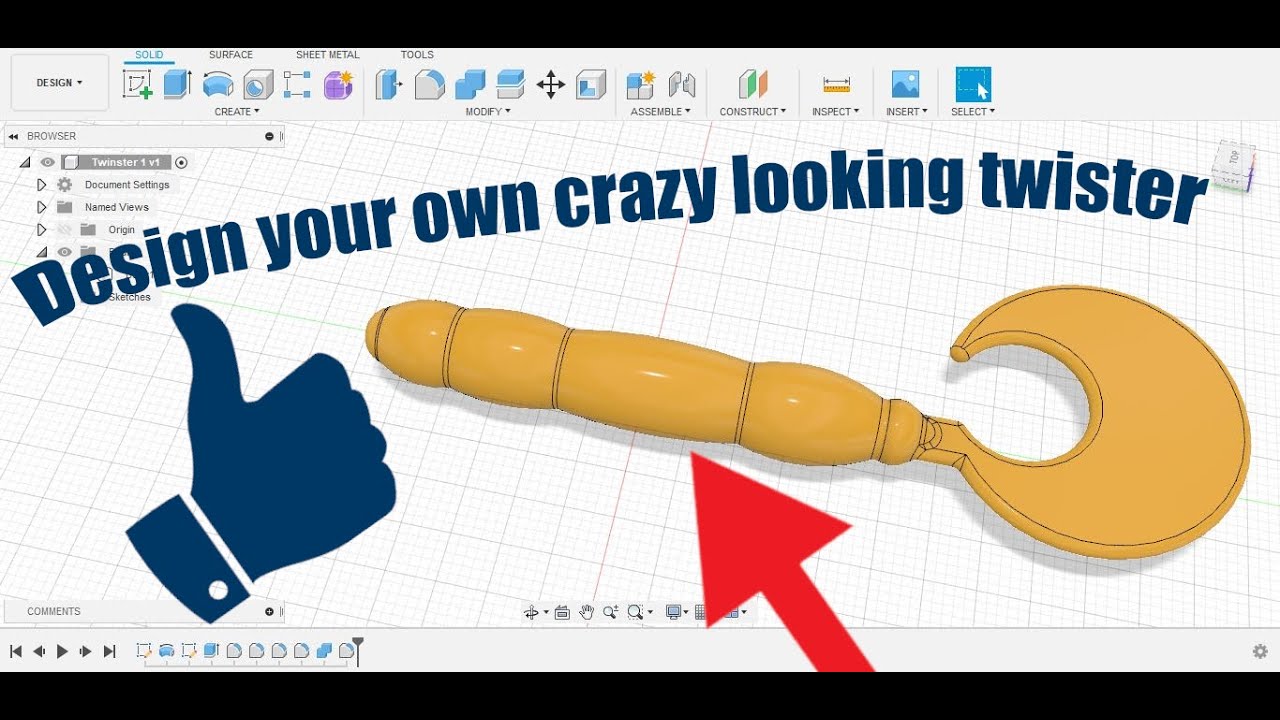1280x720 pixels.
Task: Click the Orbit tool in navigation bar
Action: [x=532, y=612]
